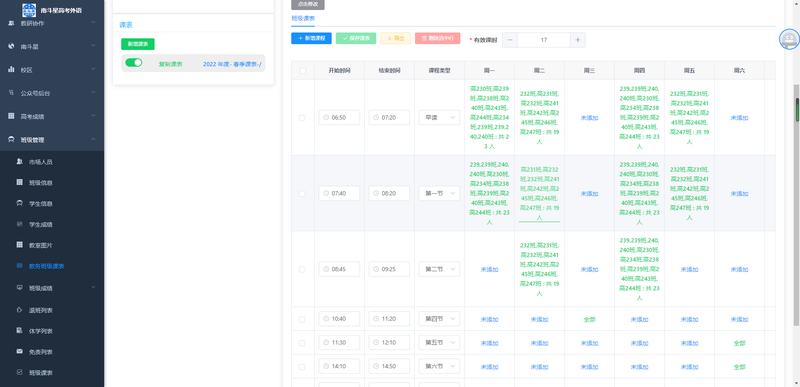Click the icon beside 退班列表
The width and height of the screenshot is (800, 387).
[x=19, y=310]
